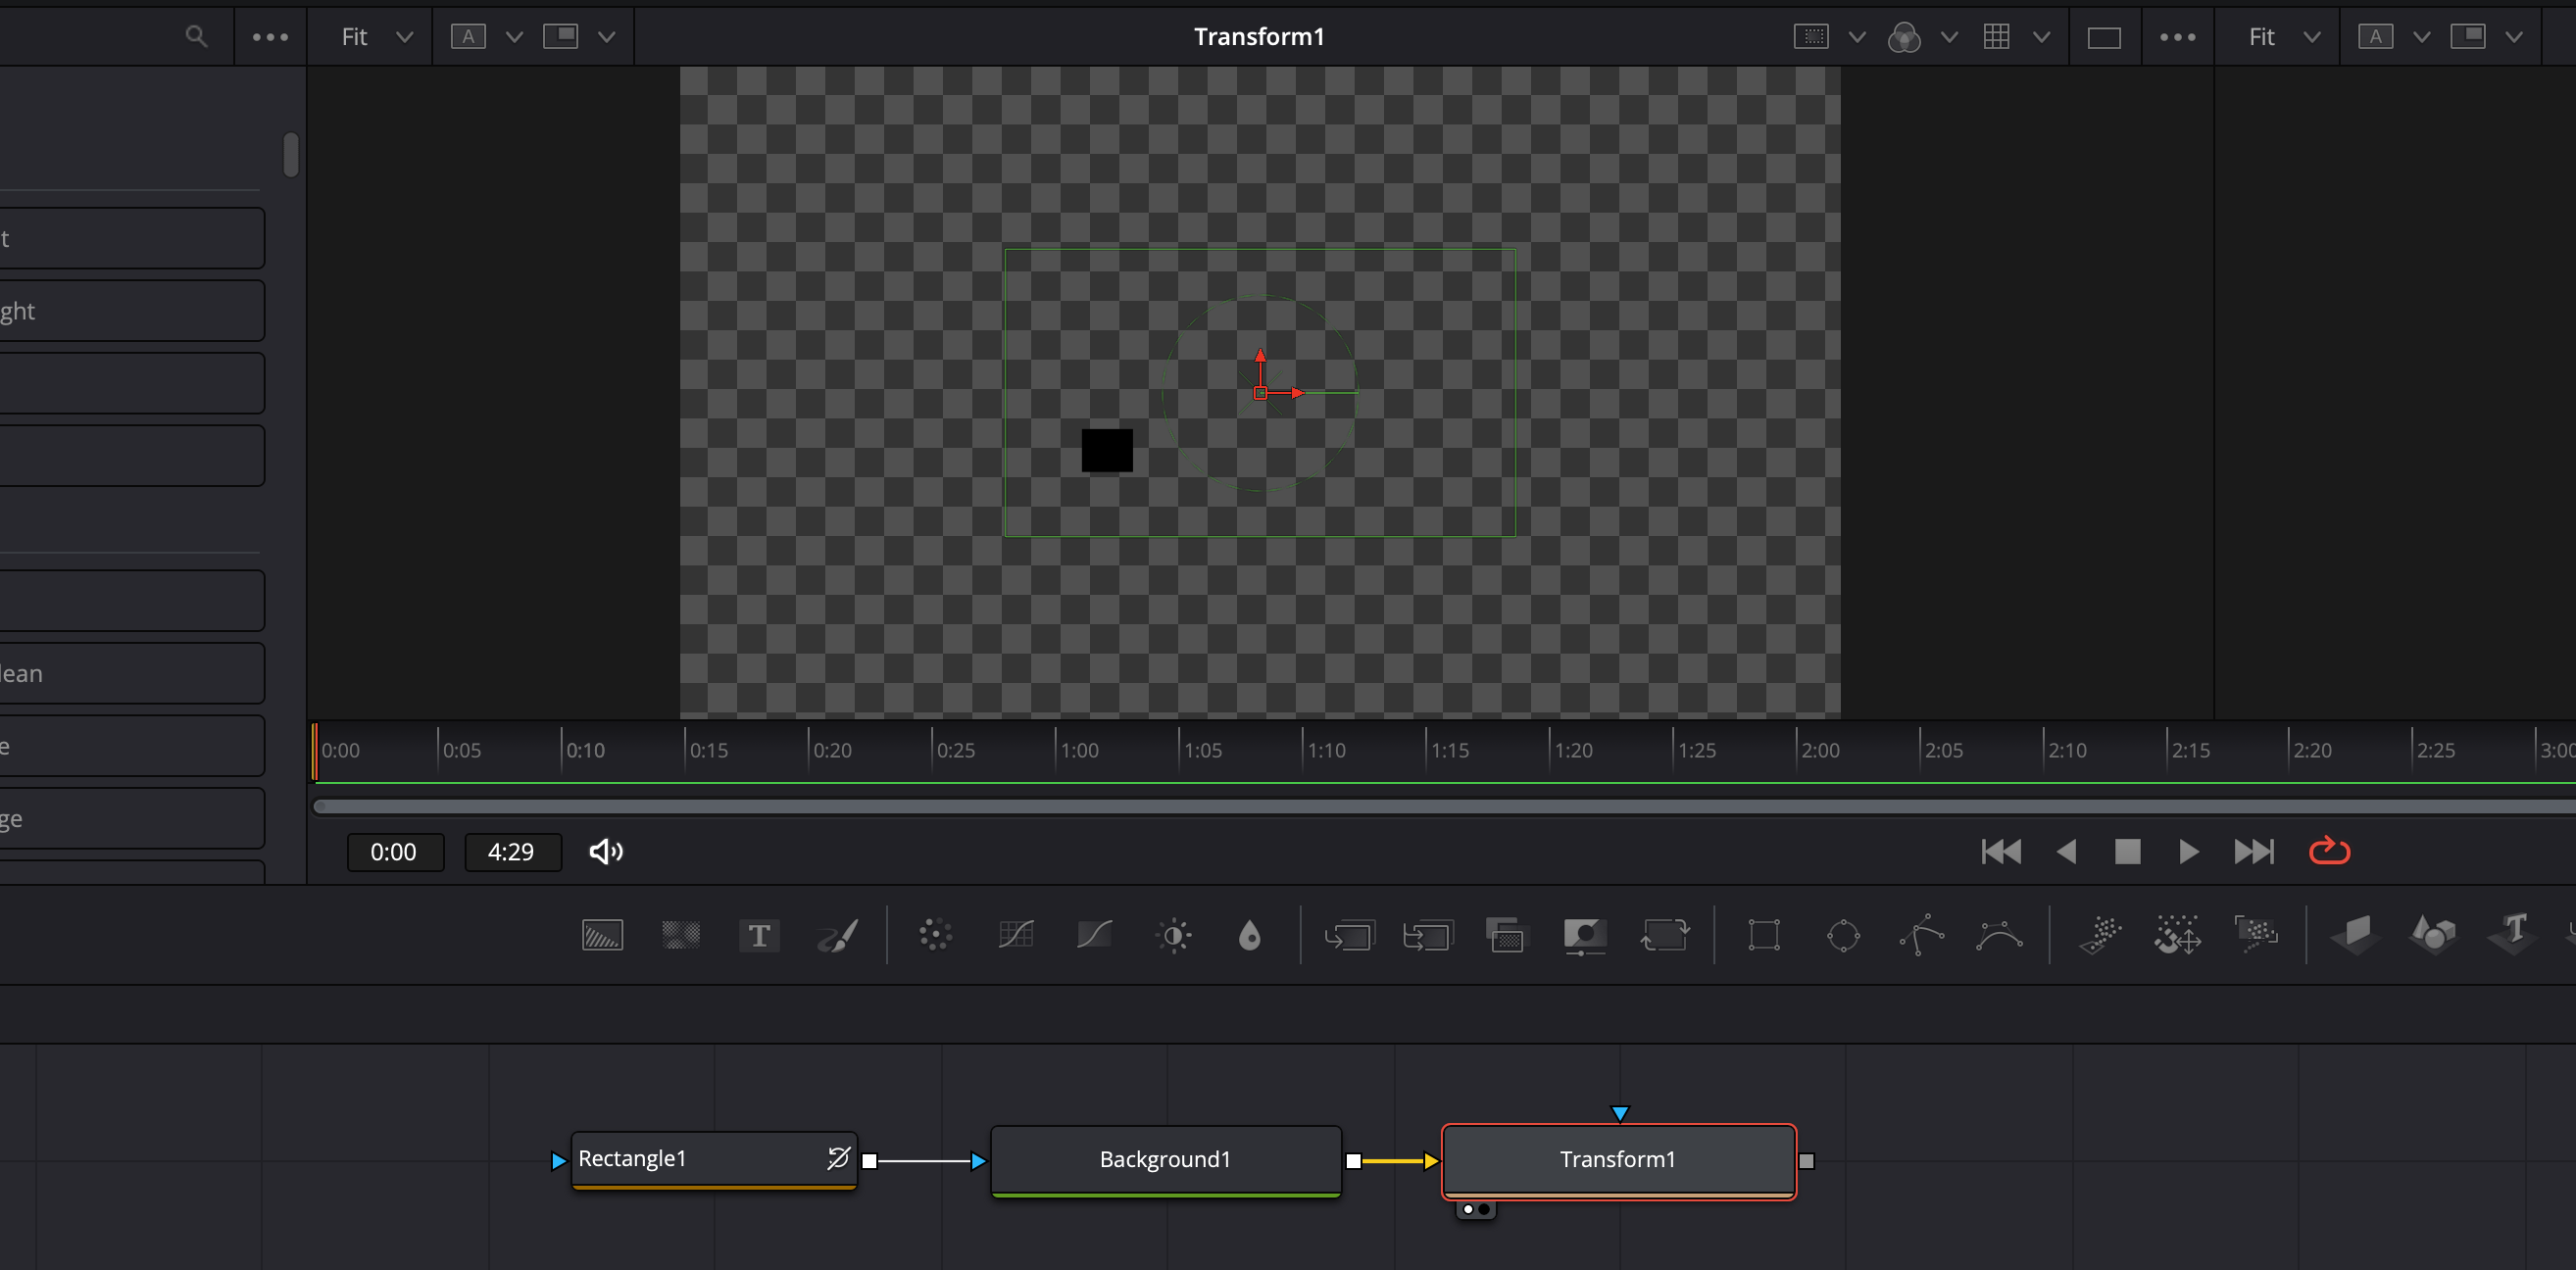Click the current time field showing 0:00
Image resolution: width=2576 pixels, height=1270 pixels.
tap(394, 852)
